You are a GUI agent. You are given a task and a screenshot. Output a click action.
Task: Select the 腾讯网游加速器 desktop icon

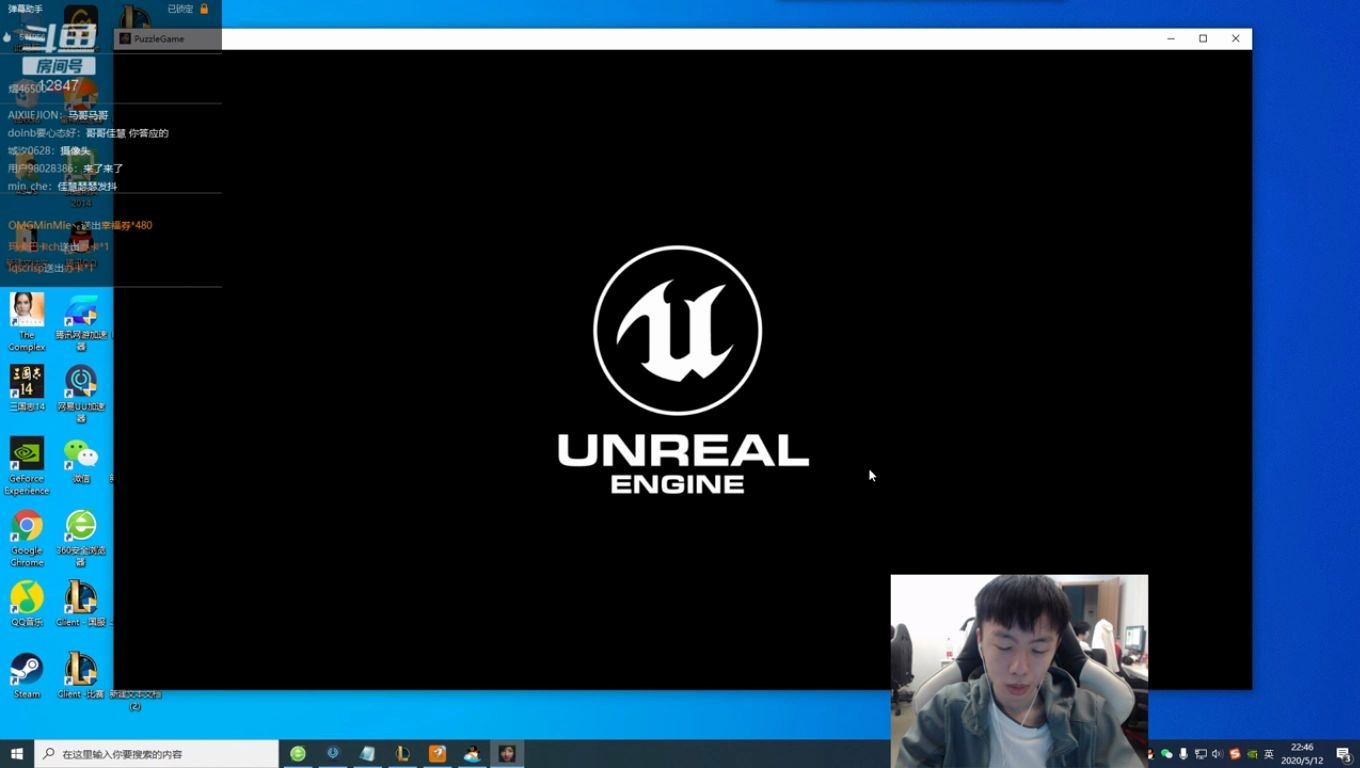(x=81, y=321)
